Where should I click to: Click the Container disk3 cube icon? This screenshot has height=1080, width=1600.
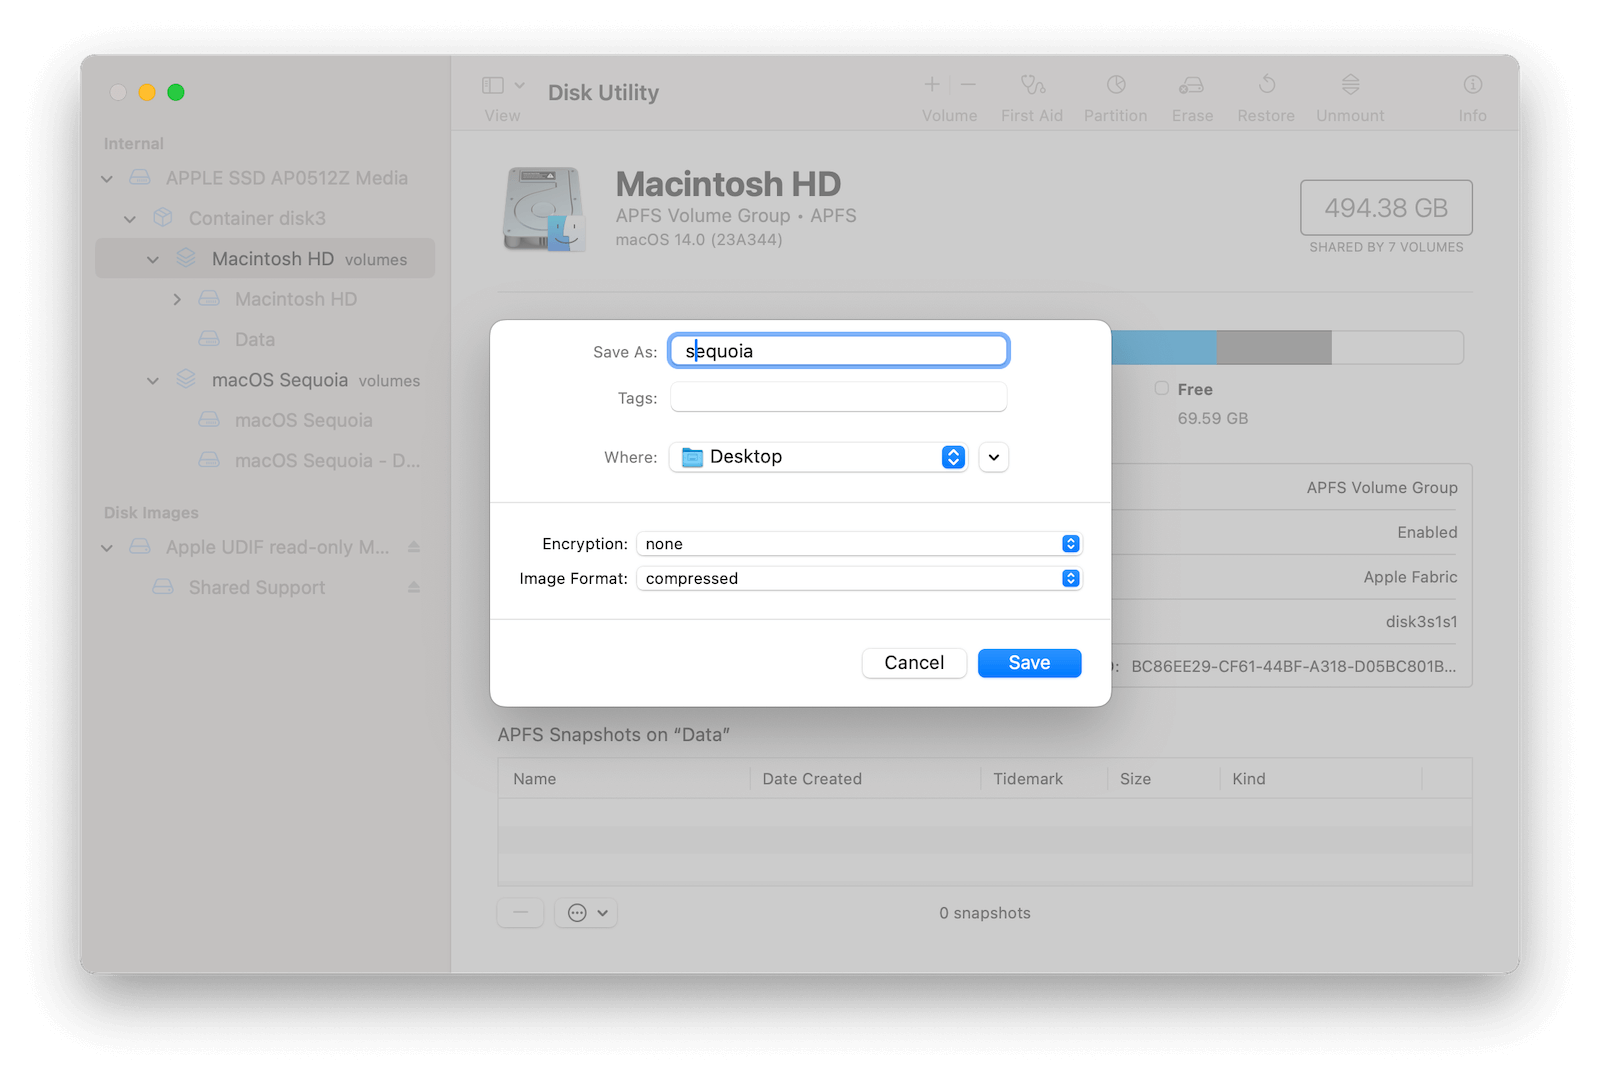[163, 218]
